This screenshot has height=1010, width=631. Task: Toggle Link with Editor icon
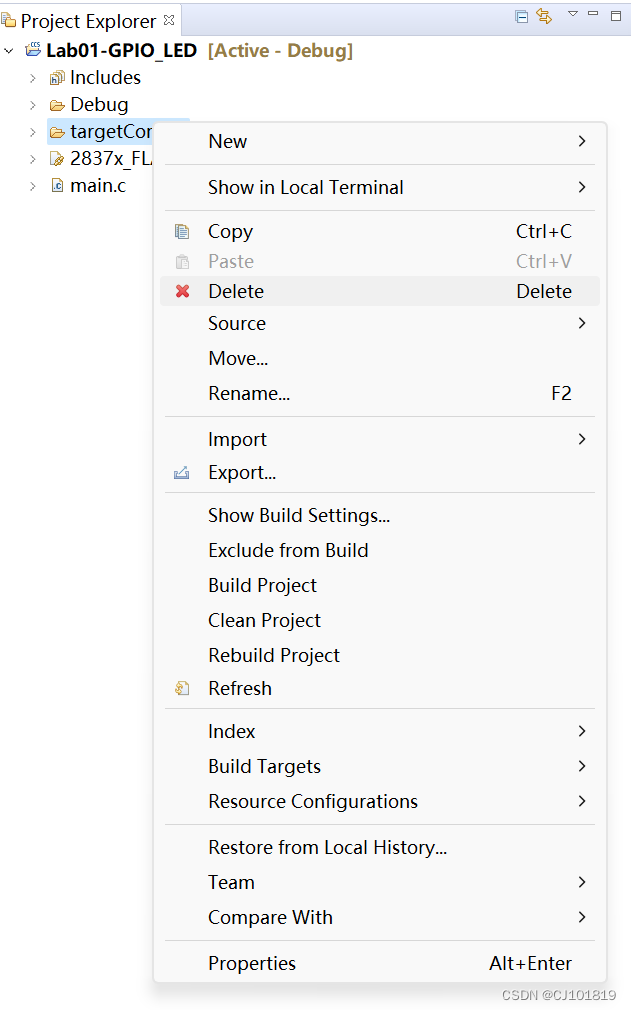(544, 16)
